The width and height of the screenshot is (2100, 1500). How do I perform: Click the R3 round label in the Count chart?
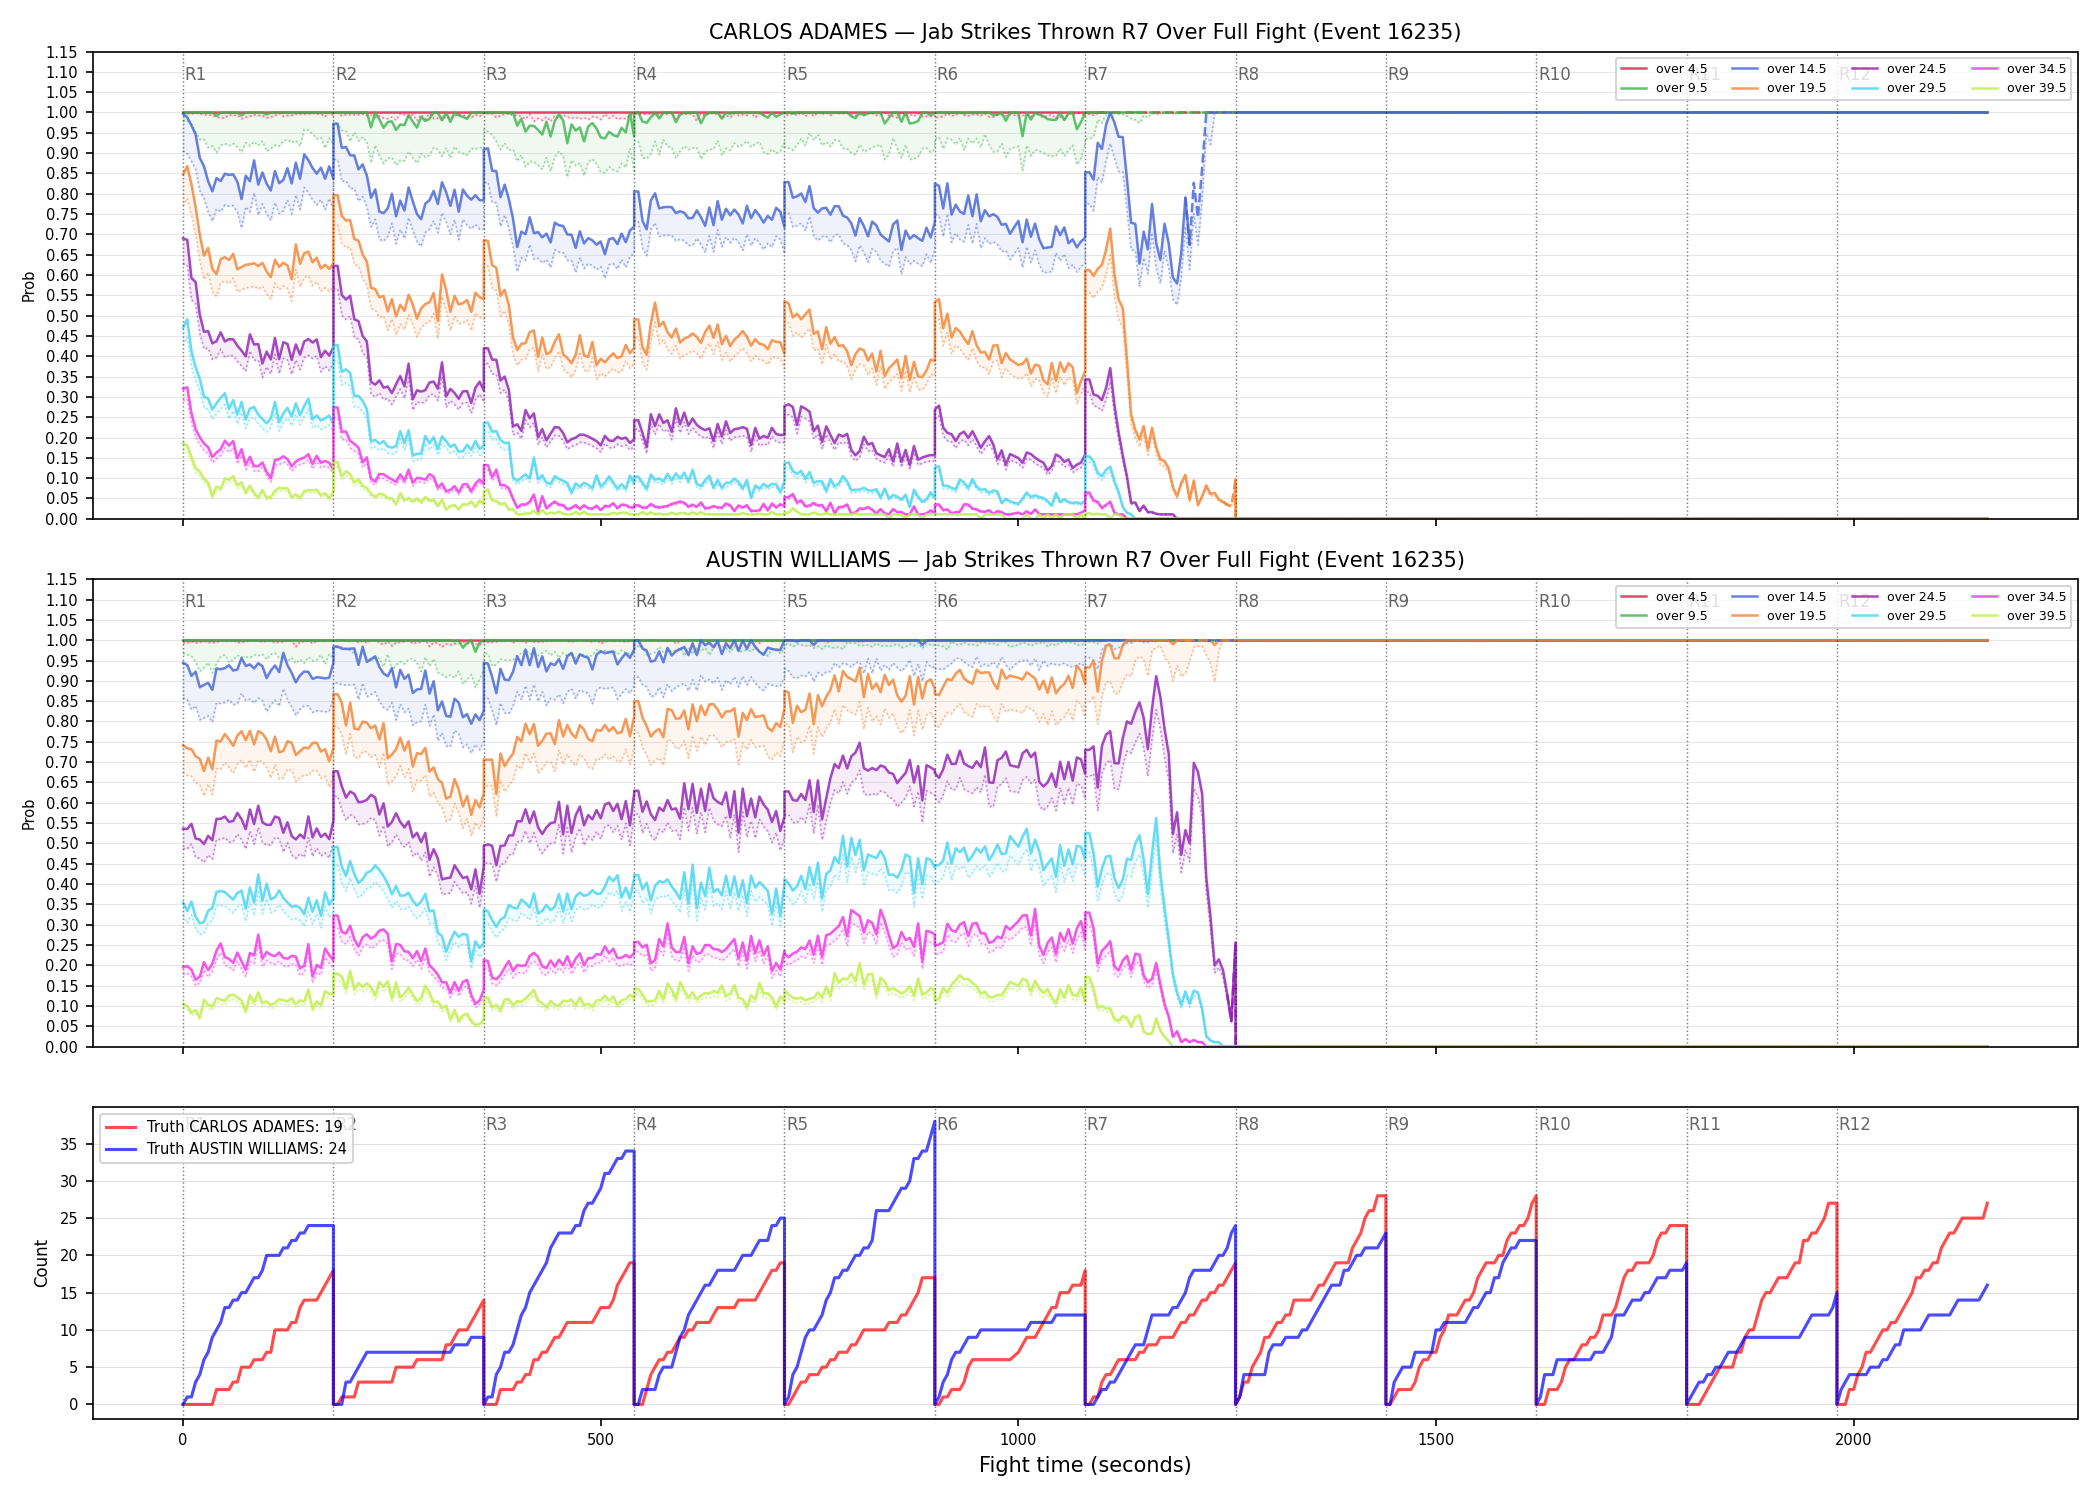pyautogui.click(x=496, y=1124)
